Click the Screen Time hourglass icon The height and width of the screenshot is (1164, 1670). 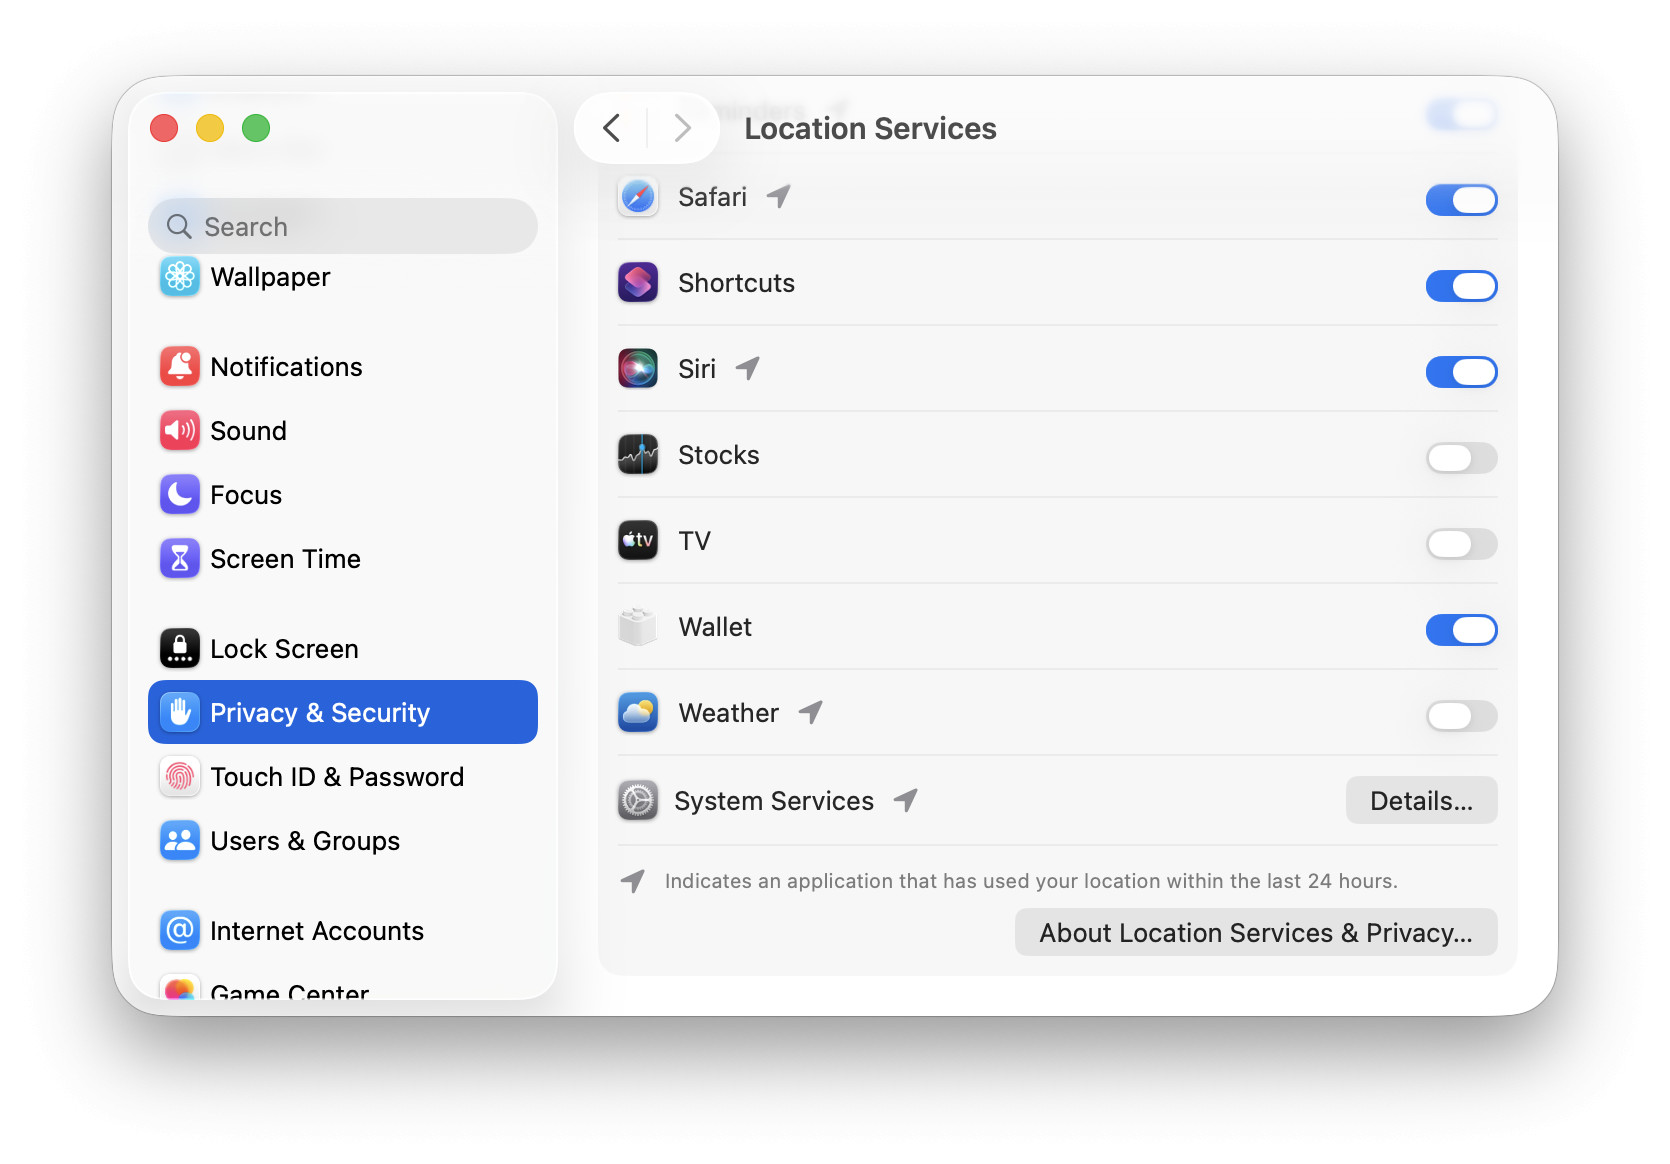coord(180,559)
